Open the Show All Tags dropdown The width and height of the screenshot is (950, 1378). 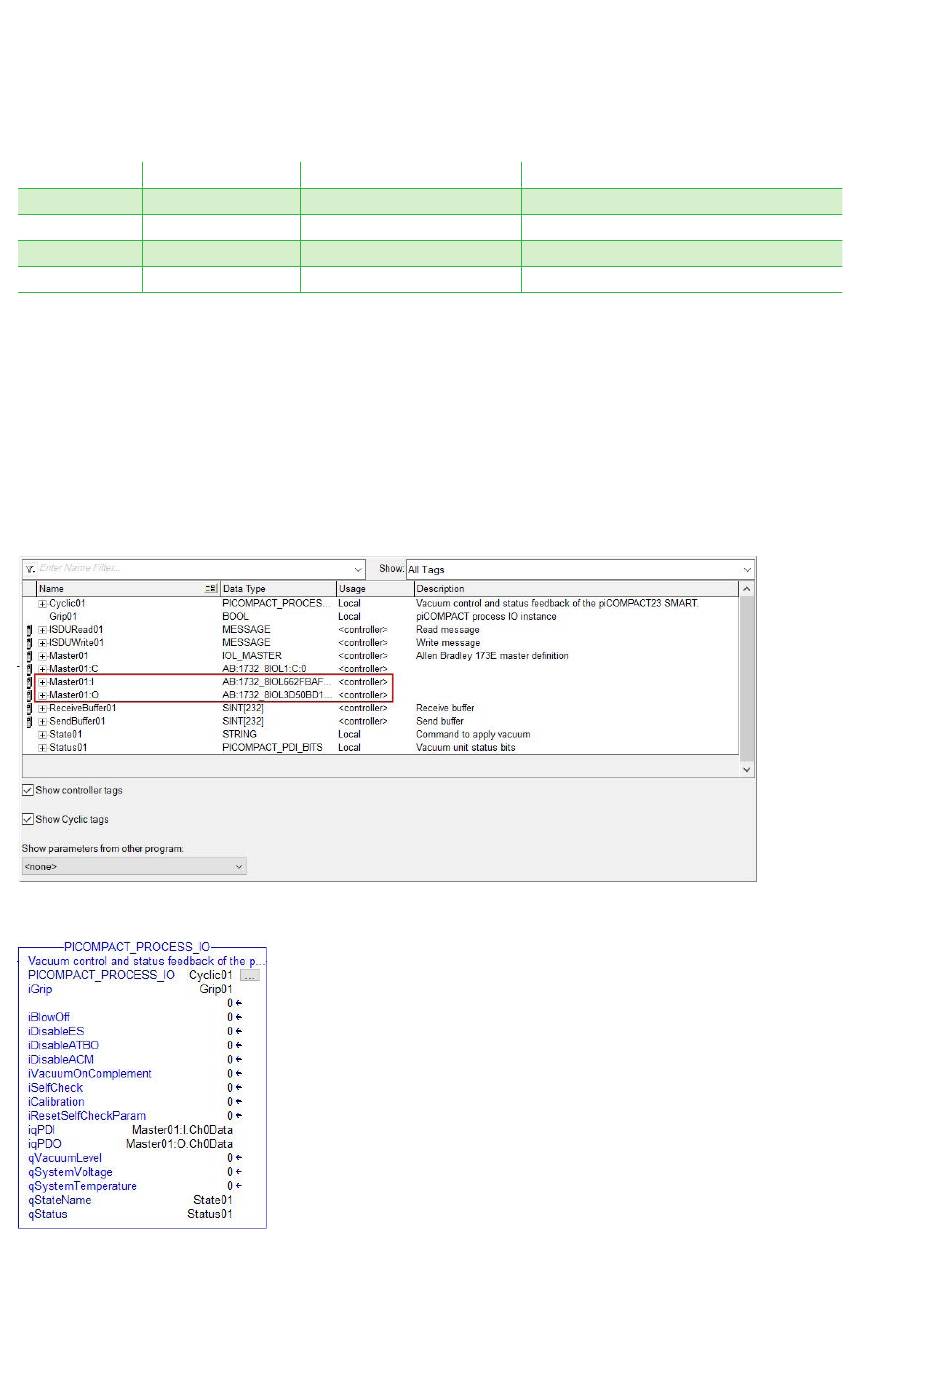coord(579,569)
